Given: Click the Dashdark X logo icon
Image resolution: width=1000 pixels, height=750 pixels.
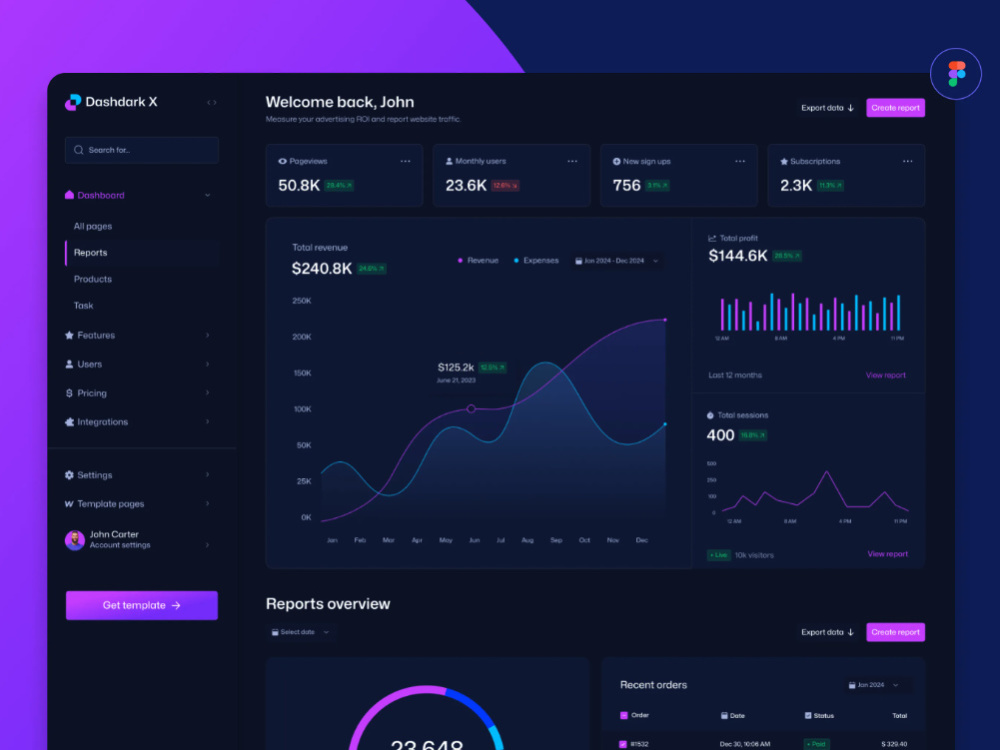Looking at the screenshot, I should point(73,102).
